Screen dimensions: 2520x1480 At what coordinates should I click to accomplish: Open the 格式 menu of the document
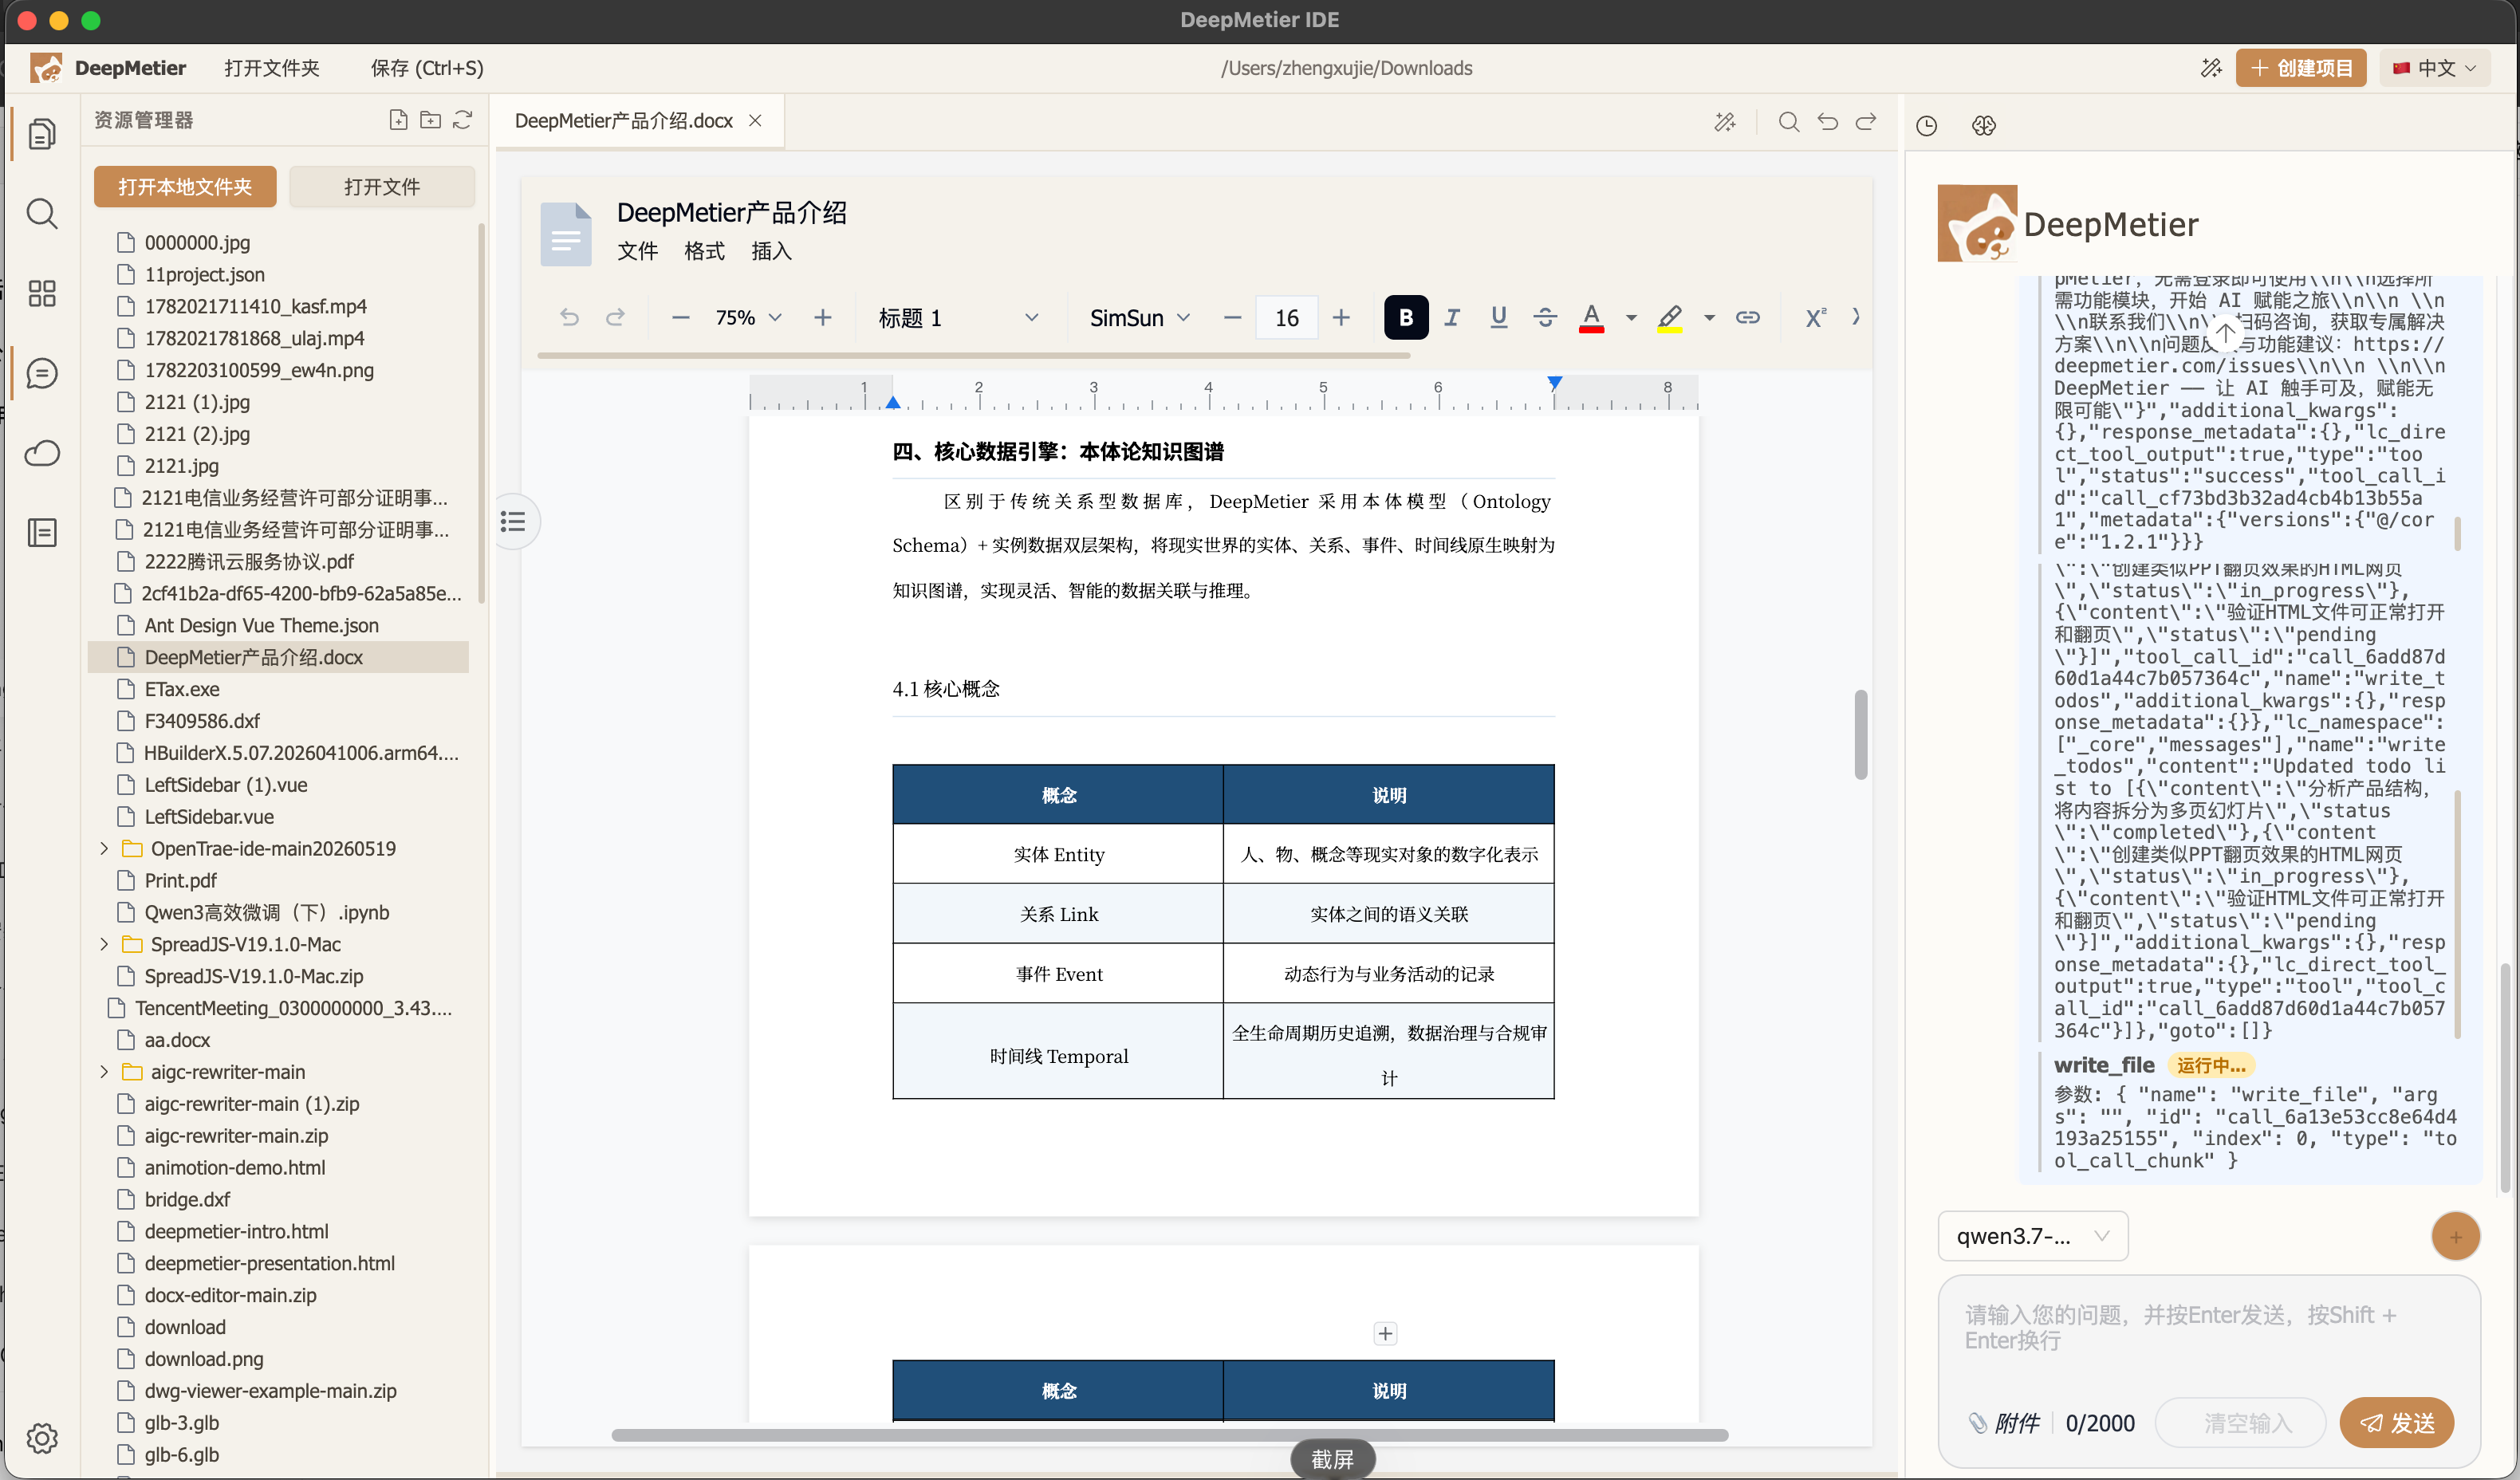click(x=704, y=251)
